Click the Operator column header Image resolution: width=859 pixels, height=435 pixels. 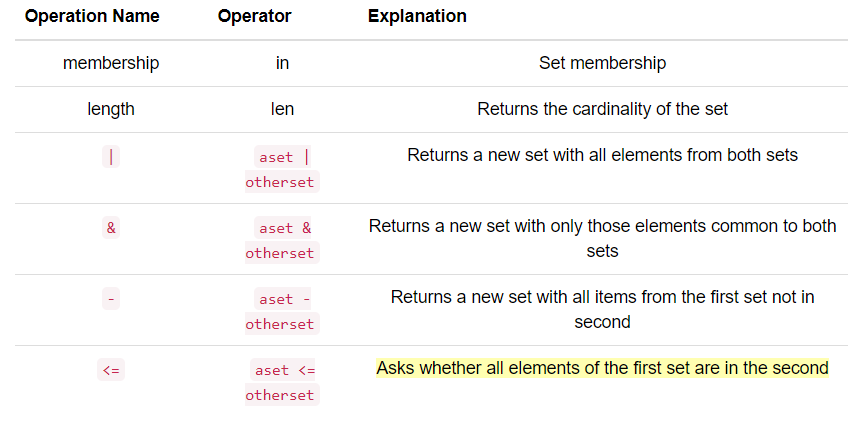[x=254, y=16]
